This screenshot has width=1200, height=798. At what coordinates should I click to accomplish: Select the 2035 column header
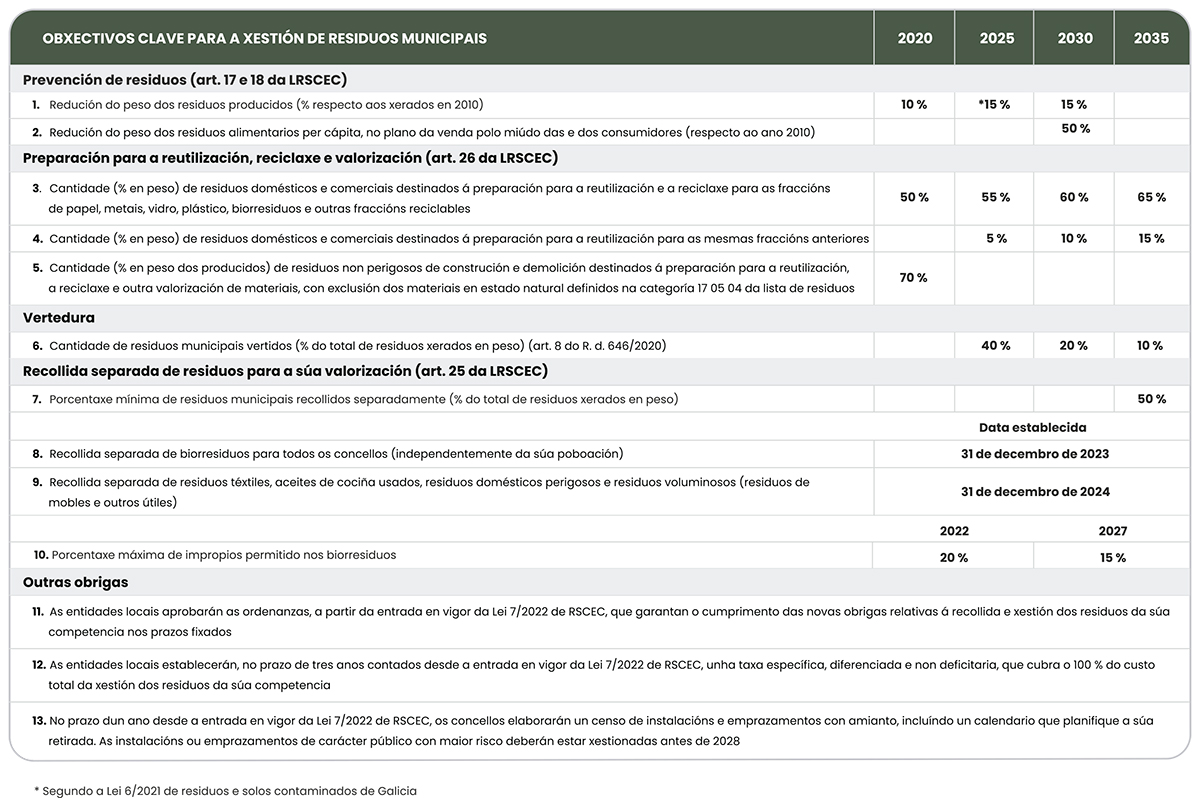1151,38
